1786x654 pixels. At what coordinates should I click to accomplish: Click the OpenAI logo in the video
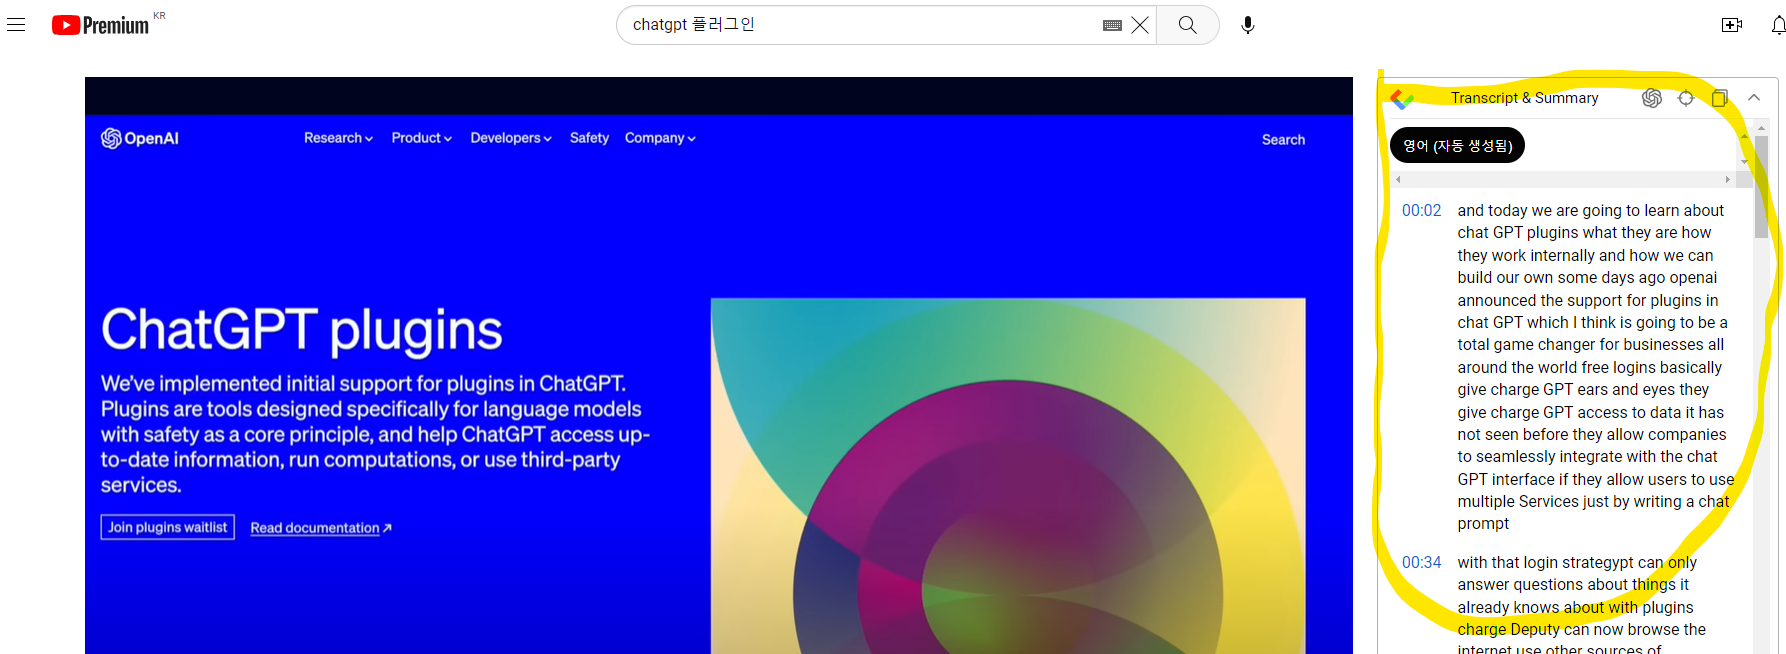[140, 138]
